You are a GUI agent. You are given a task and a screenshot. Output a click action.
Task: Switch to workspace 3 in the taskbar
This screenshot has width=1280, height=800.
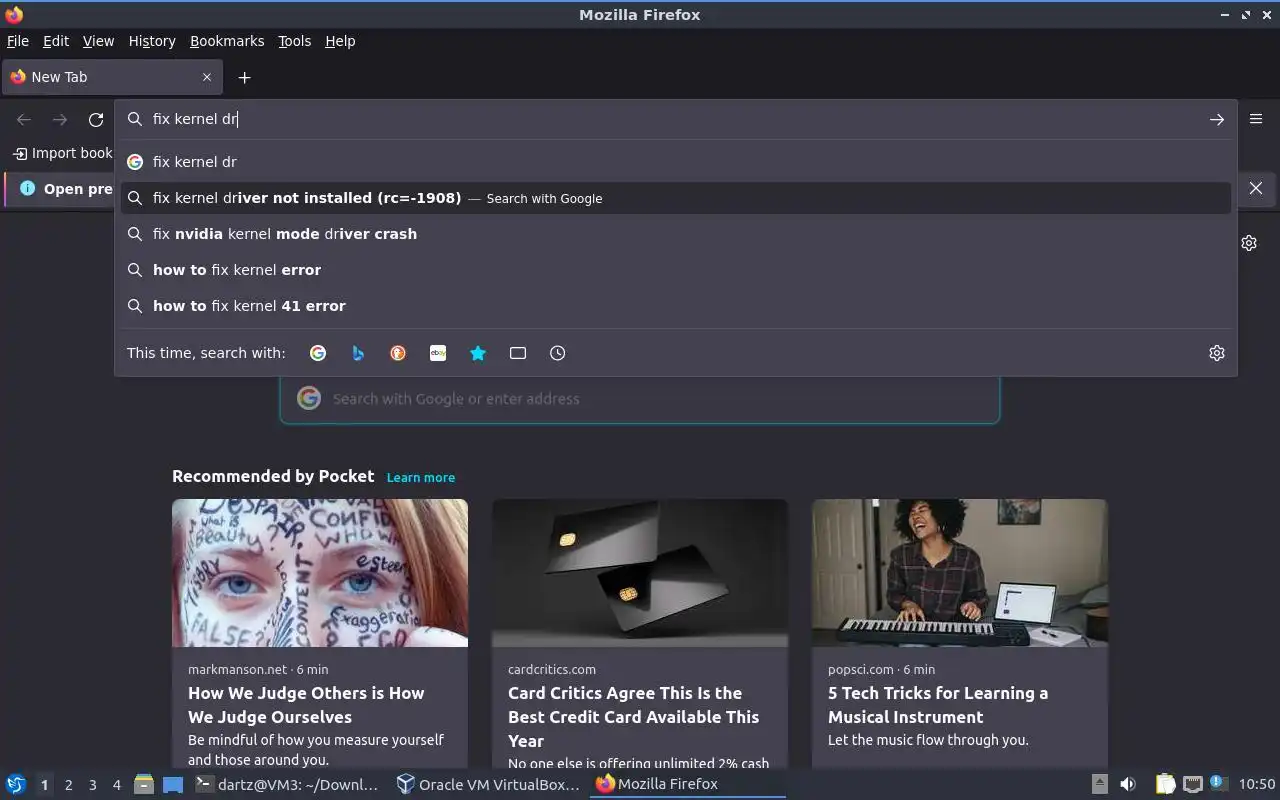coord(92,785)
